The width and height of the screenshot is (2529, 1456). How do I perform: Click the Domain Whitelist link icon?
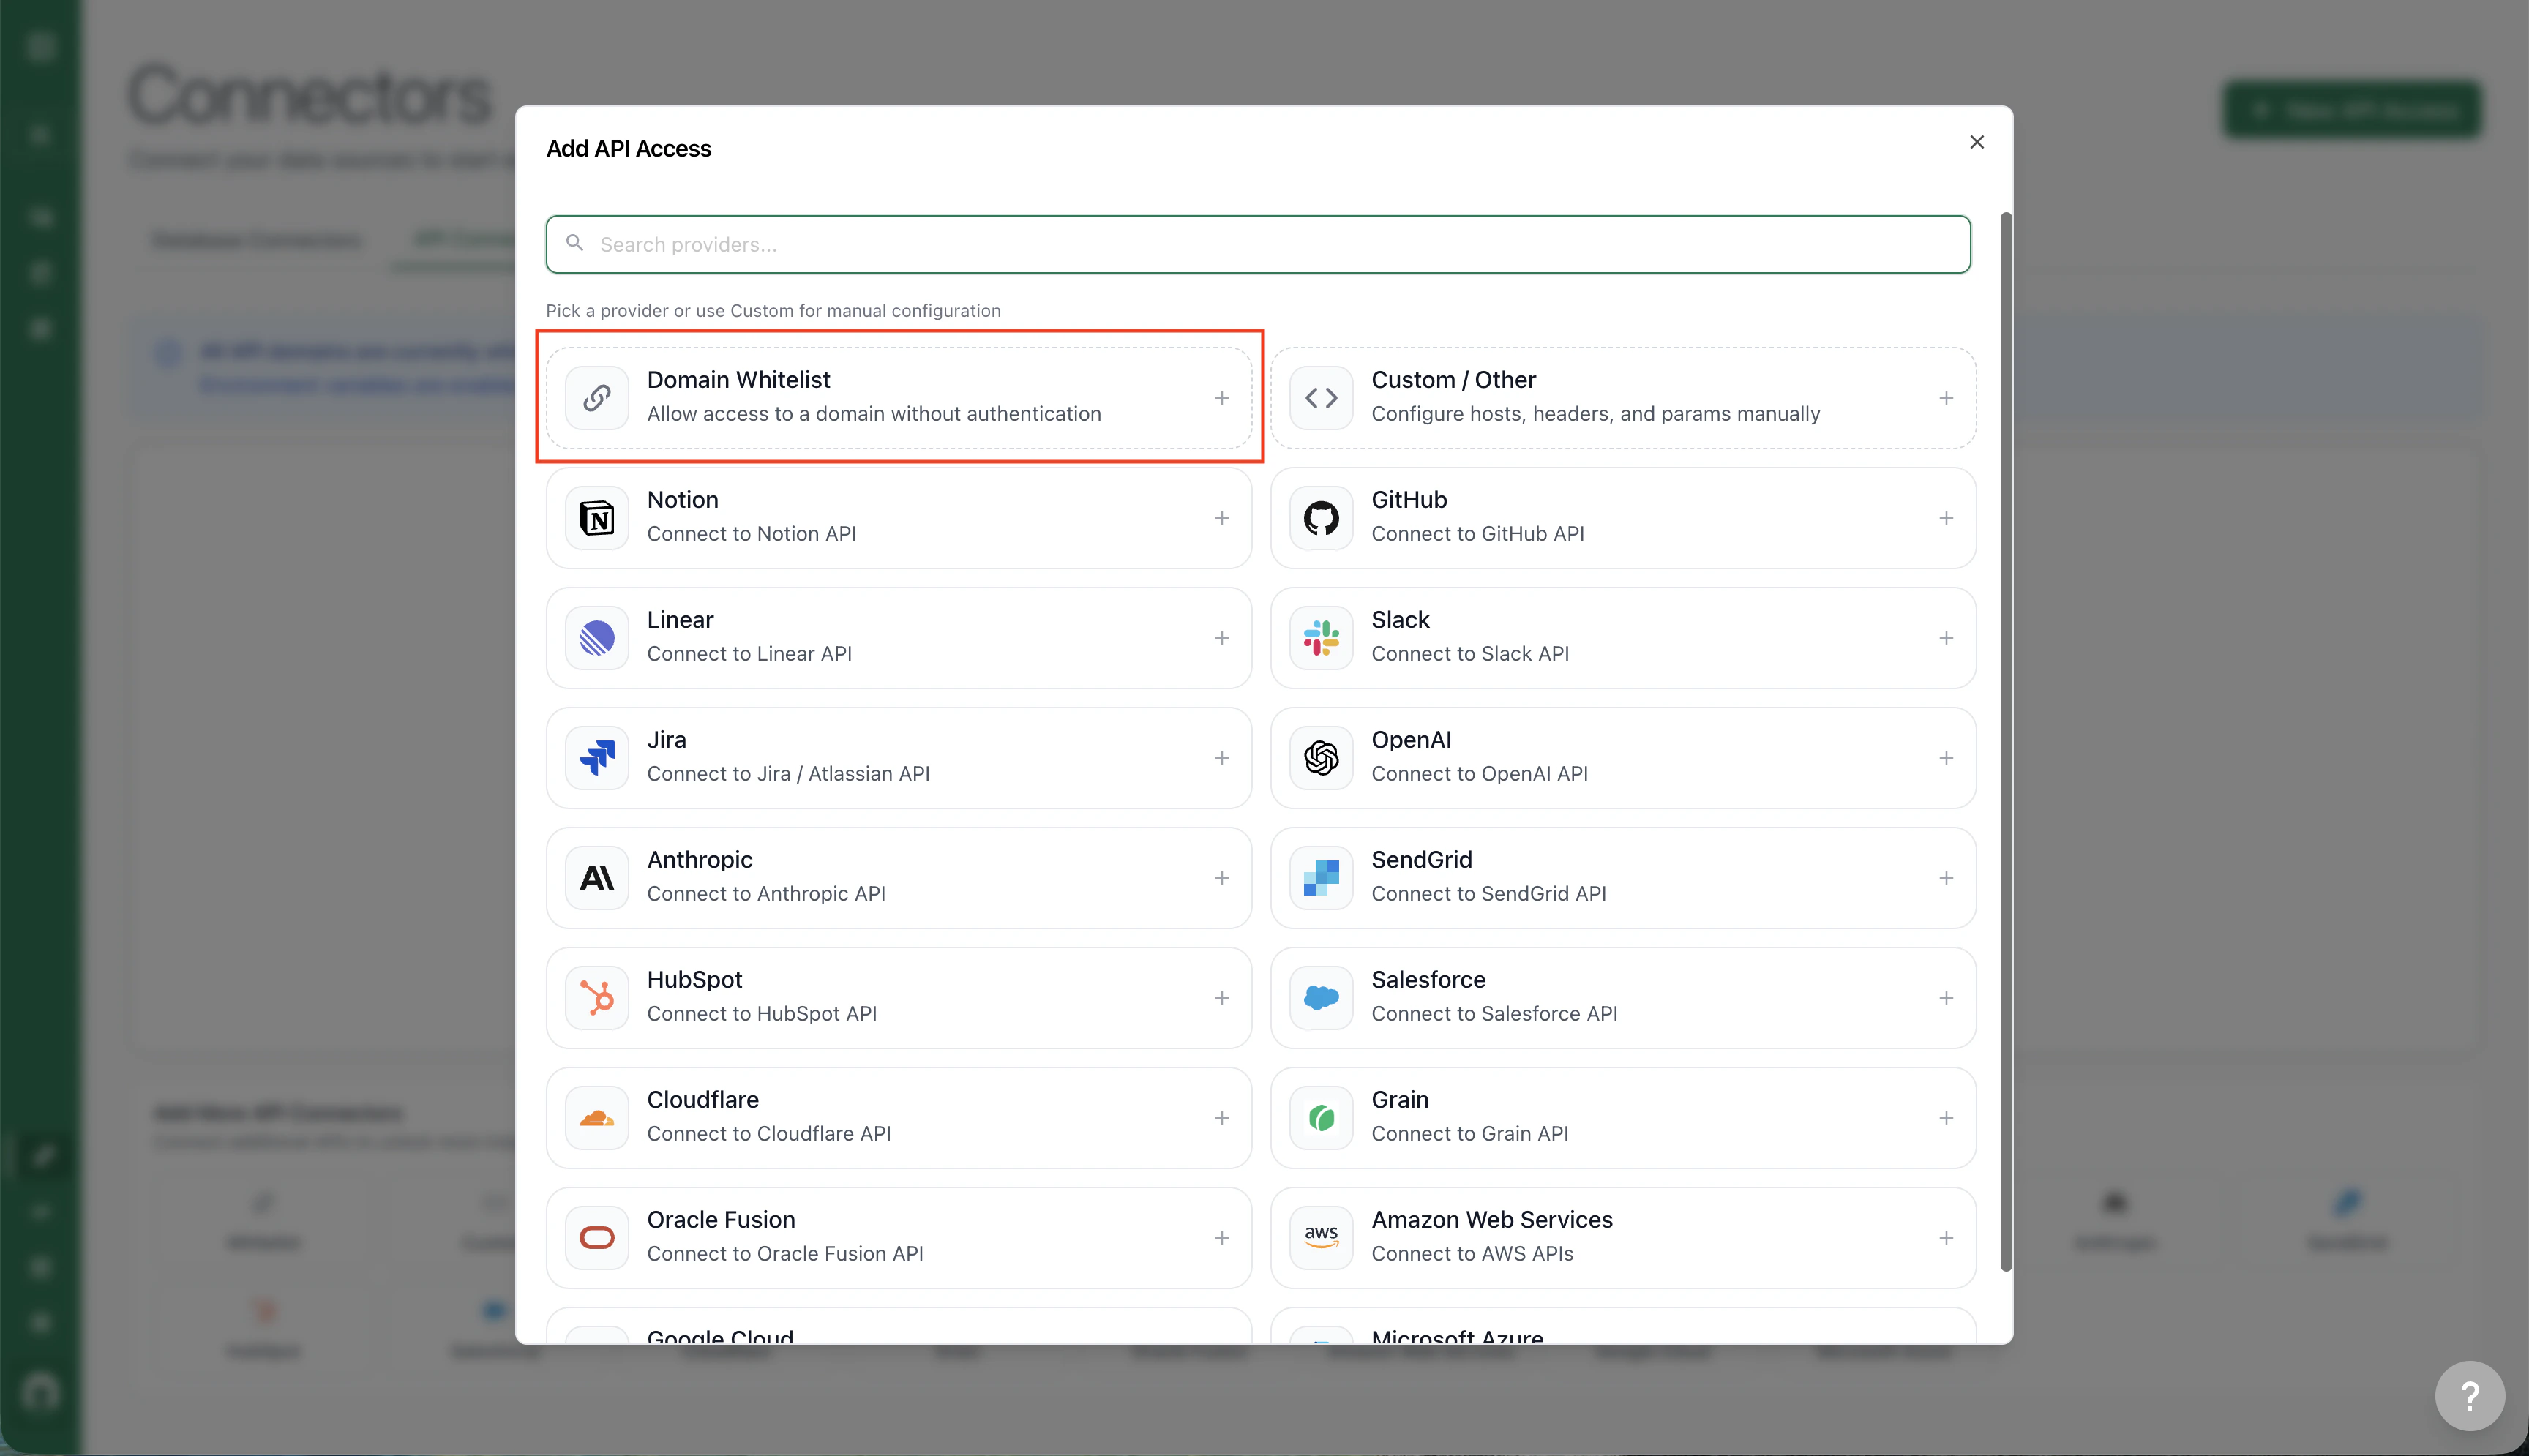597,398
